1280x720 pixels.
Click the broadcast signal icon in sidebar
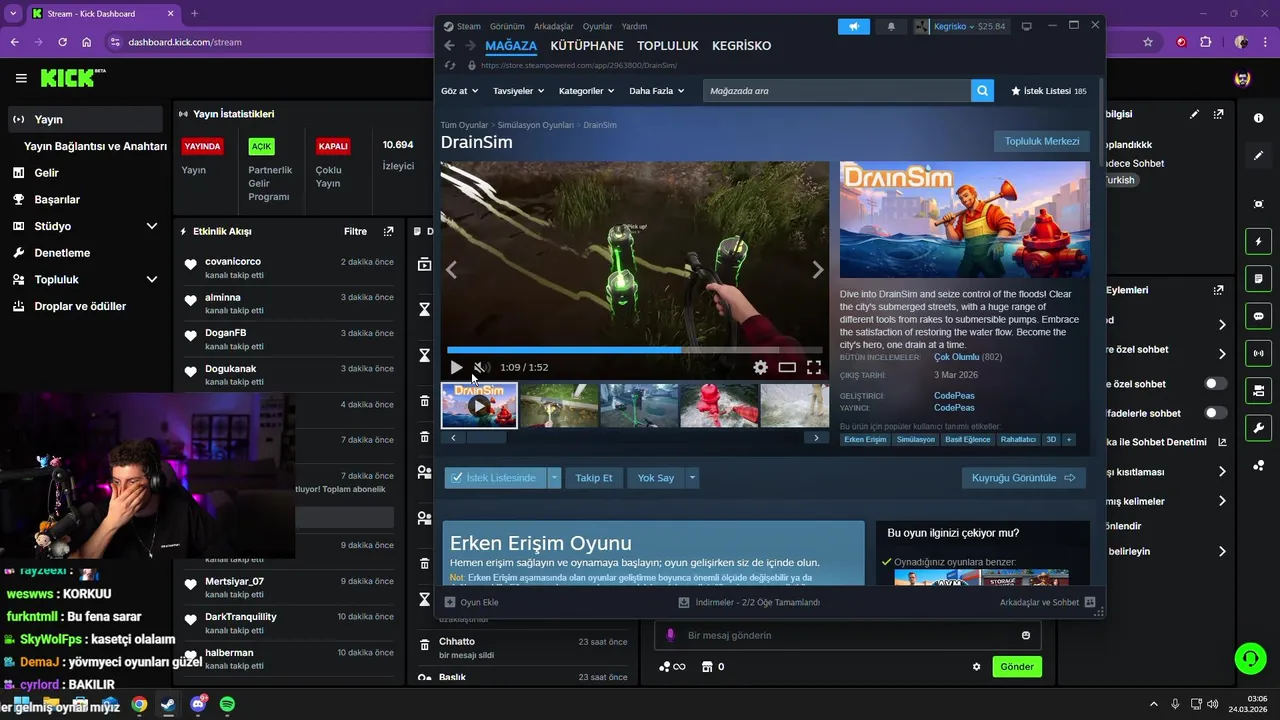(1258, 353)
